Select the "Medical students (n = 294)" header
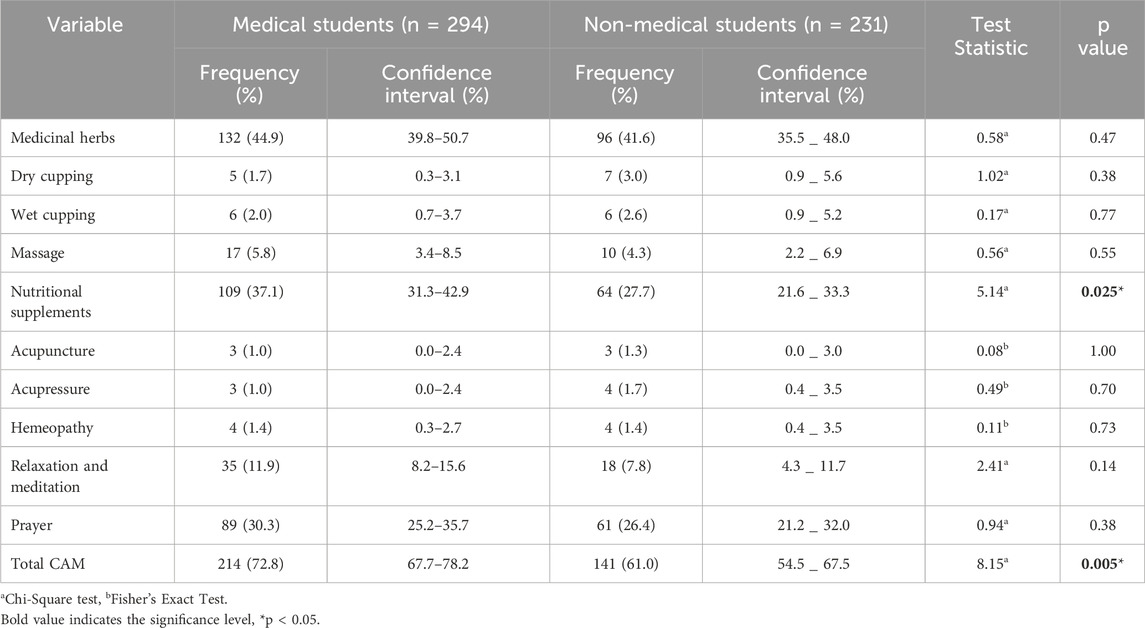 (x=360, y=23)
